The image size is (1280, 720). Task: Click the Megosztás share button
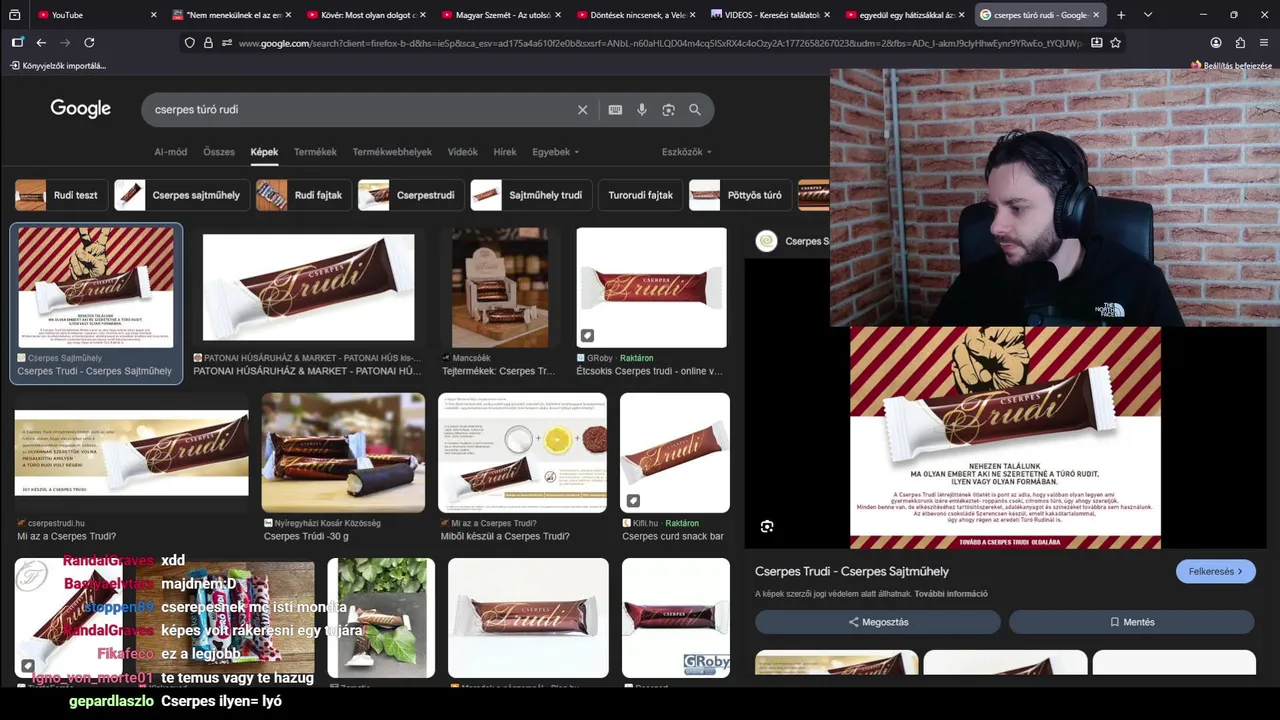click(x=878, y=622)
